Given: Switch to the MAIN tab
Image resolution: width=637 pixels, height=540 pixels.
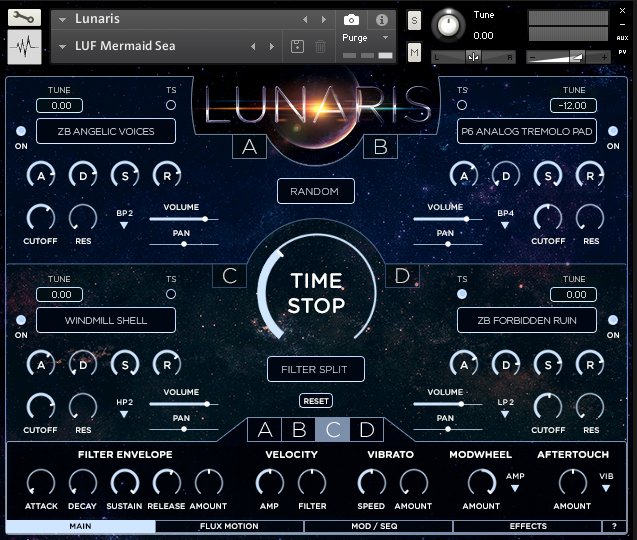Looking at the screenshot, I should [80, 526].
